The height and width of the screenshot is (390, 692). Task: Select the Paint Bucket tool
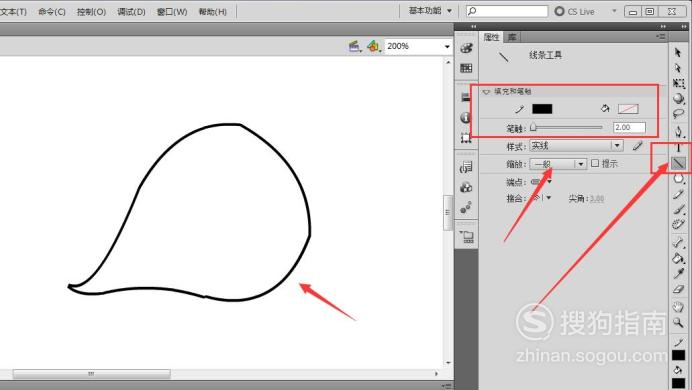pos(678,258)
